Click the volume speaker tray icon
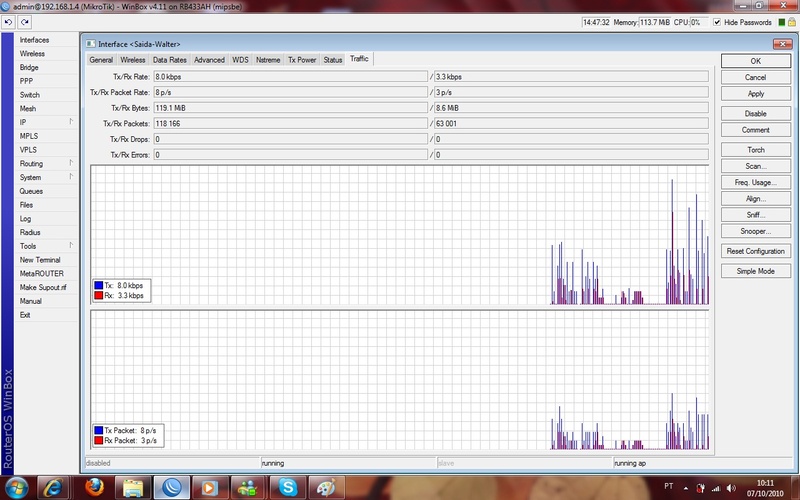The image size is (800, 500). pos(731,488)
